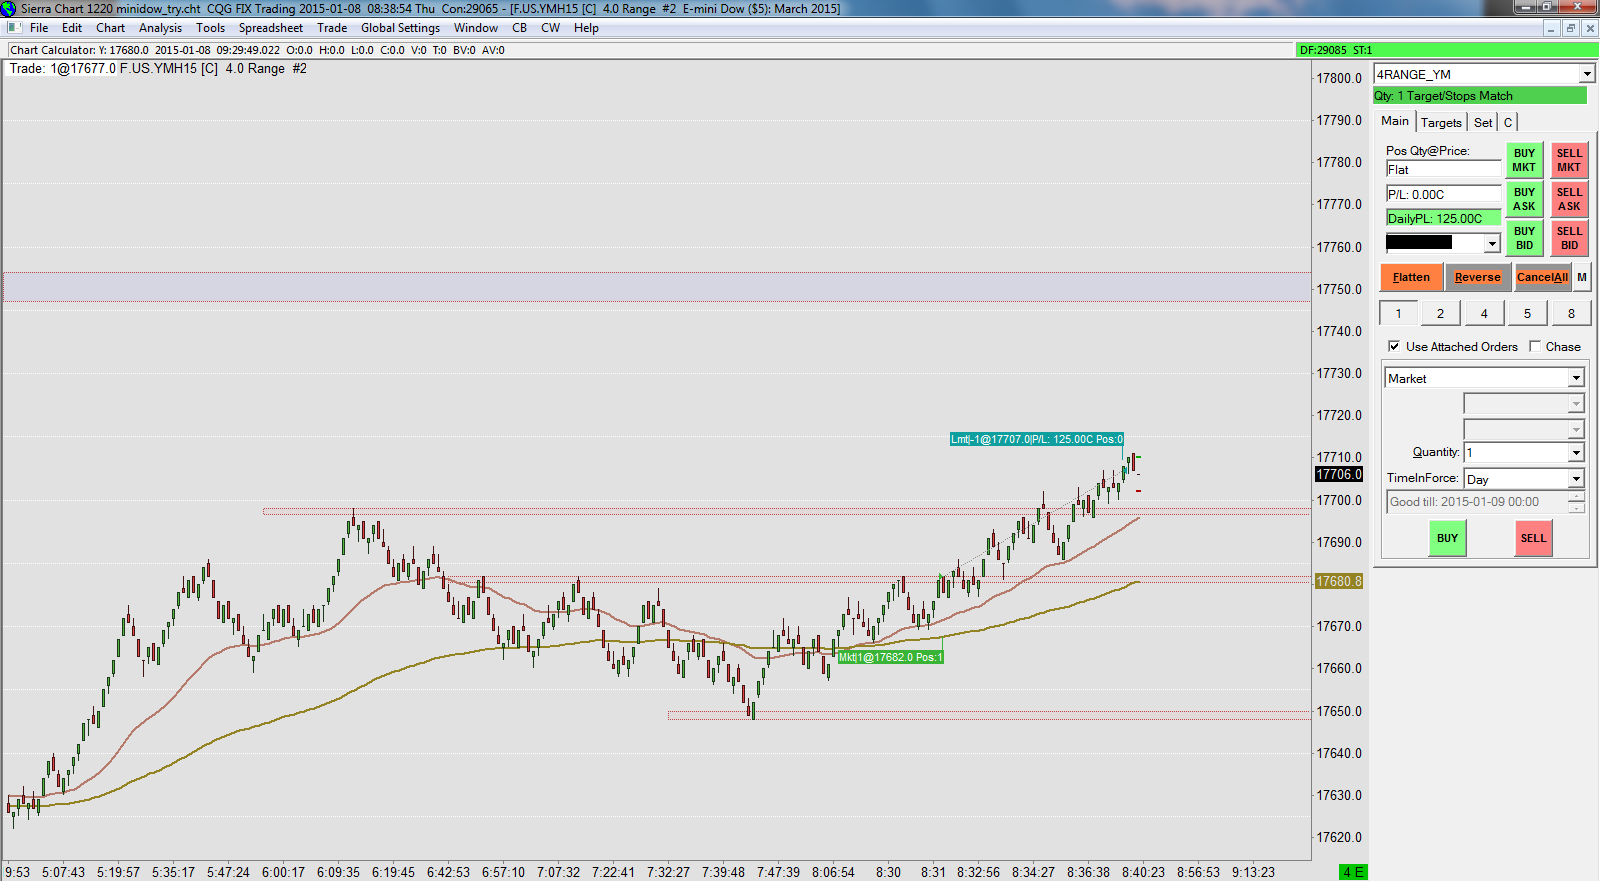The height and width of the screenshot is (881, 1600).
Task: Open the blacked-out account dropdown
Action: (x=1493, y=243)
